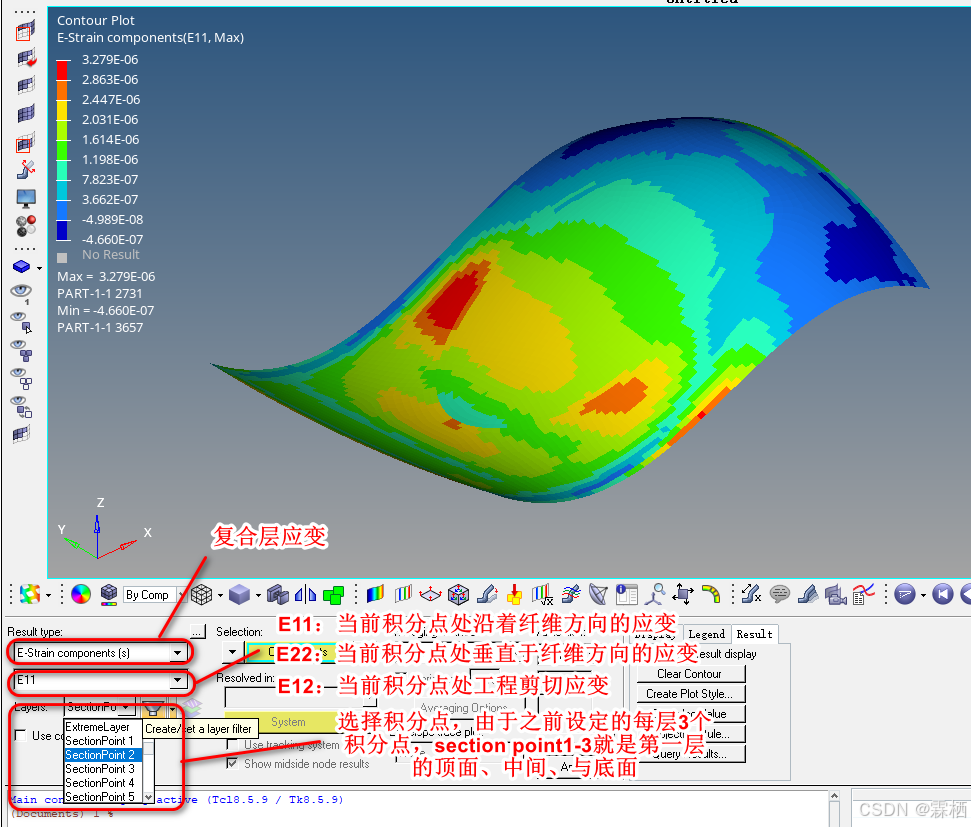Toggle the eye with hollow blocks icon
This screenshot has height=827, width=971.
[x=21, y=378]
